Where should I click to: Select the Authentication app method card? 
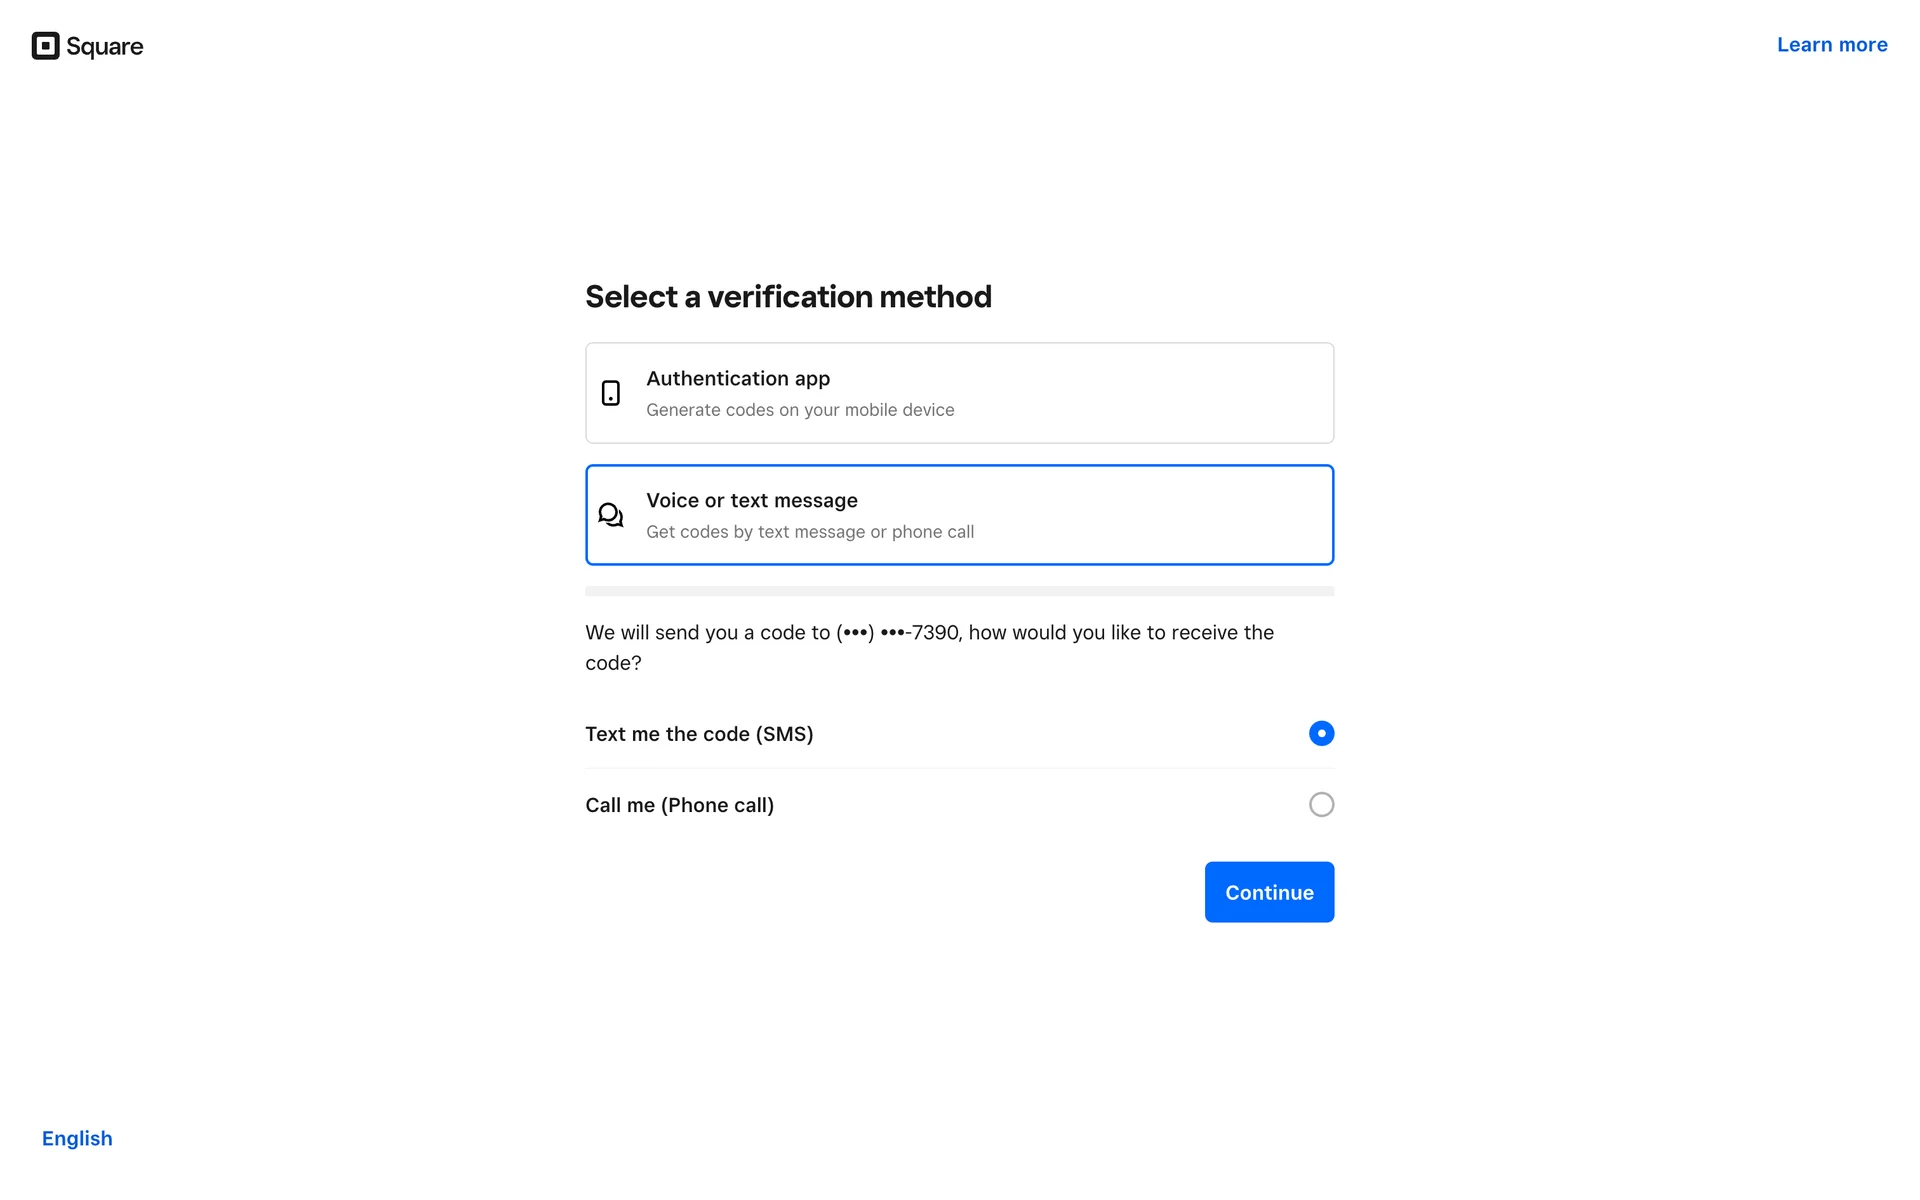click(1100, 393)
